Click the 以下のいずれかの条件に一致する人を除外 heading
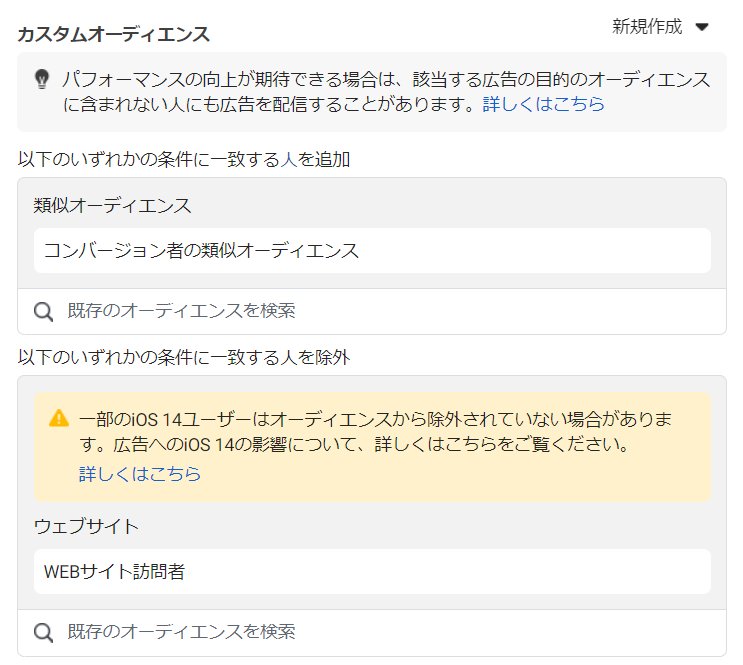The width and height of the screenshot is (743, 665). point(183,357)
